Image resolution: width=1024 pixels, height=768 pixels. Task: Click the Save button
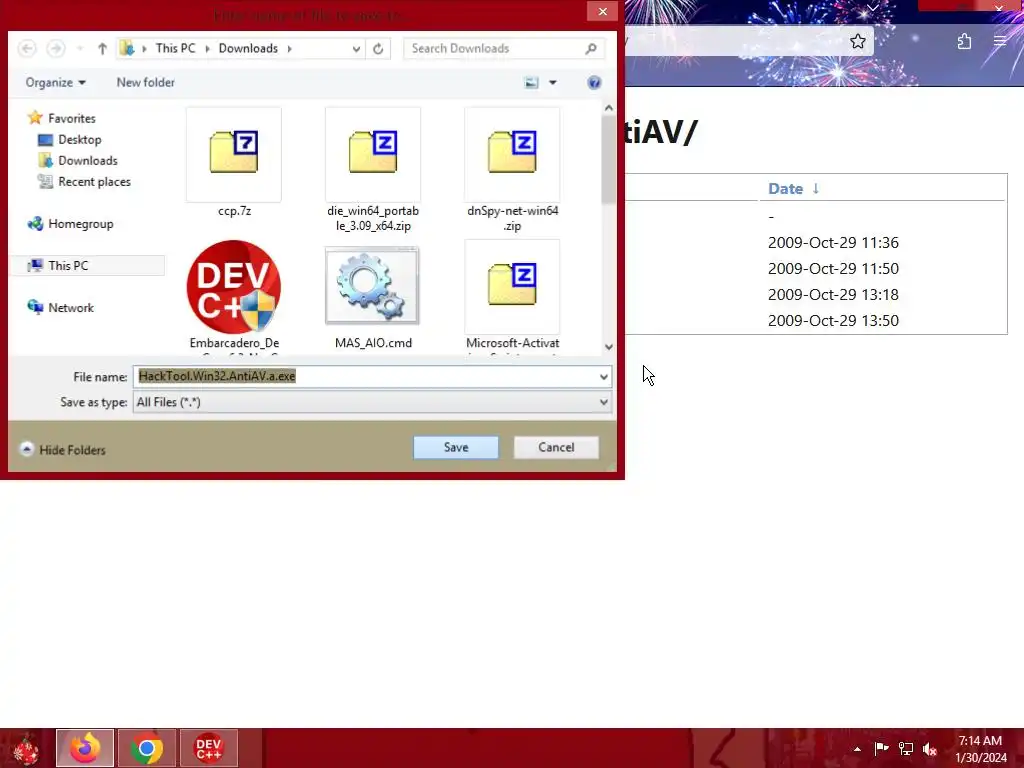click(456, 447)
